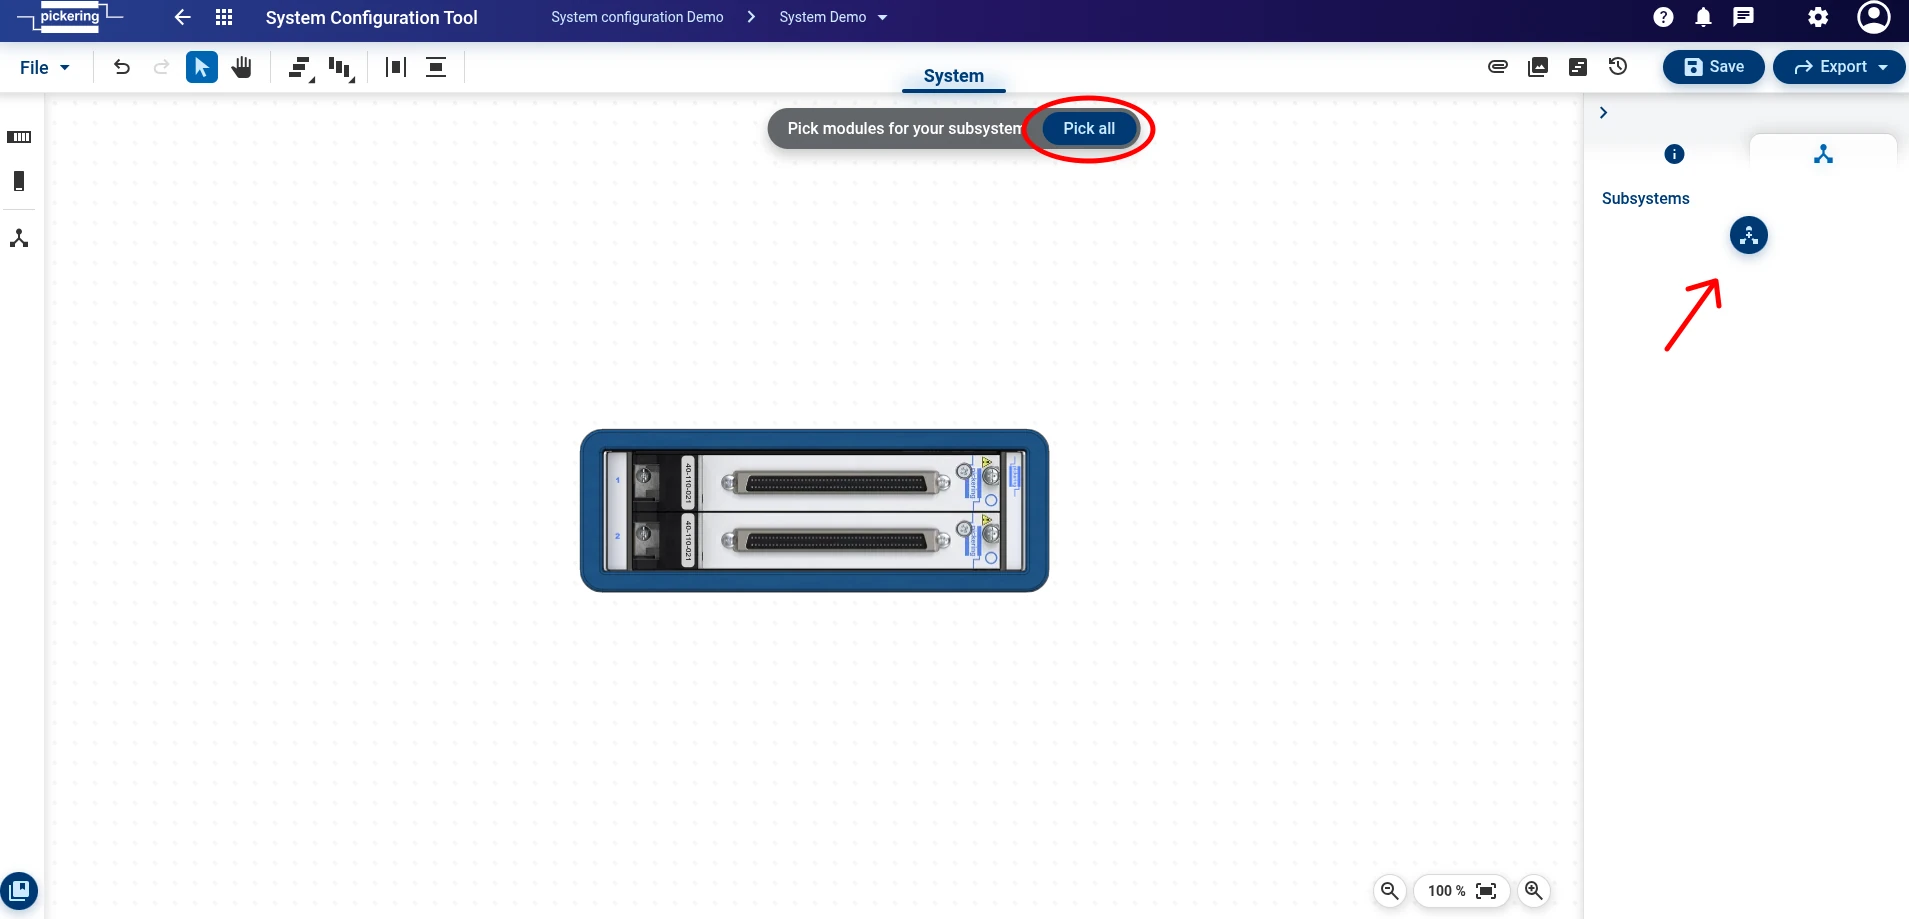Click the Subsystems heading
Image resolution: width=1909 pixels, height=919 pixels.
pyautogui.click(x=1645, y=198)
